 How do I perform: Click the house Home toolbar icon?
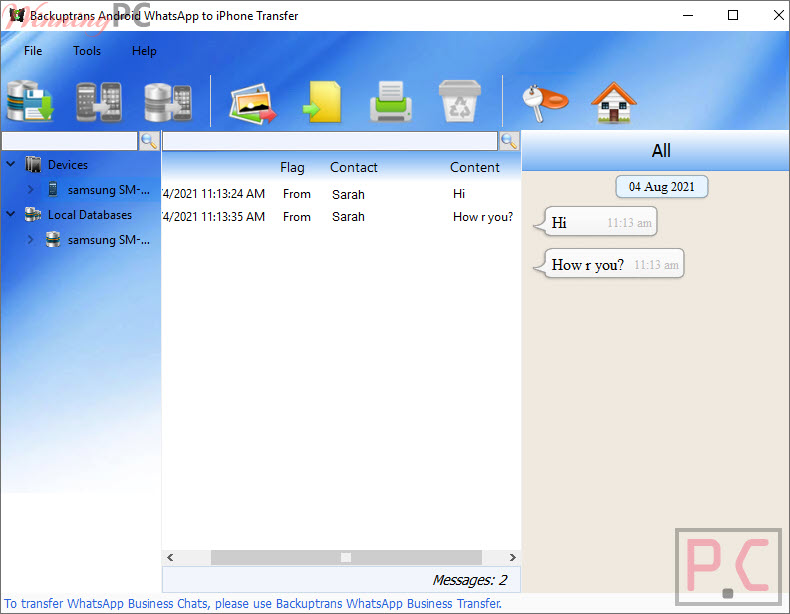click(614, 102)
